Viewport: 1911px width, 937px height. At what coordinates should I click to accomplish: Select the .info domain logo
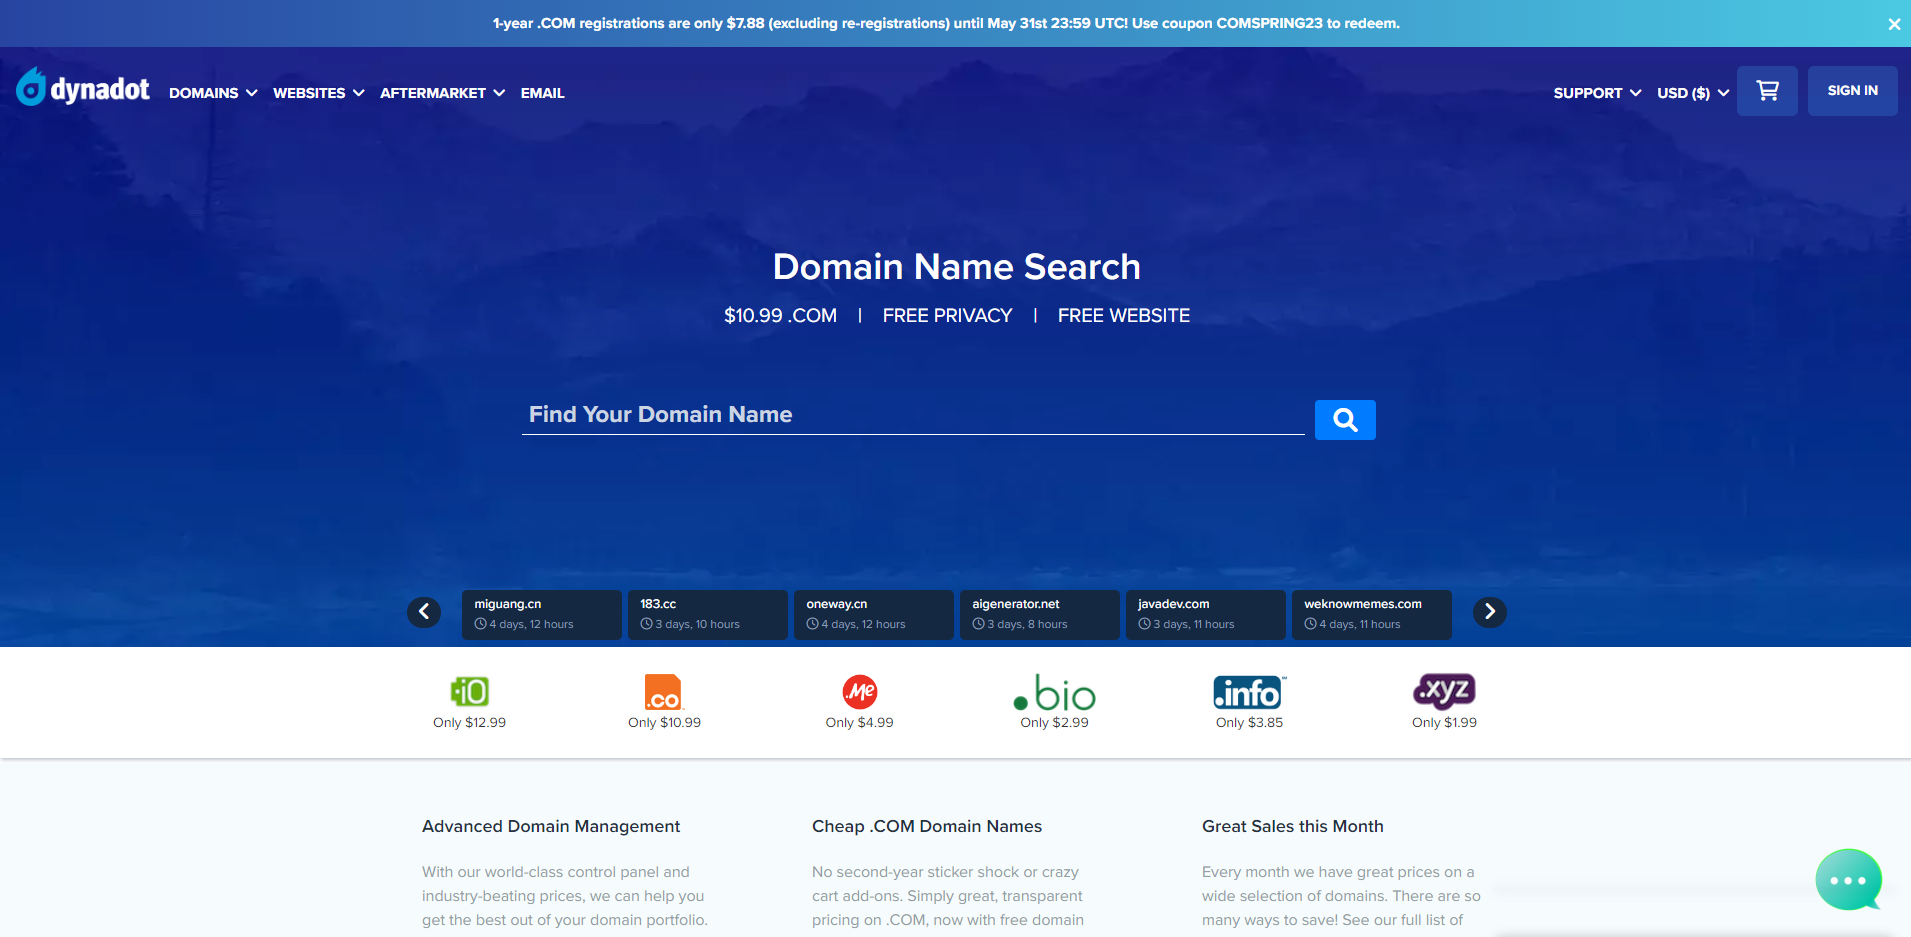[x=1250, y=692]
